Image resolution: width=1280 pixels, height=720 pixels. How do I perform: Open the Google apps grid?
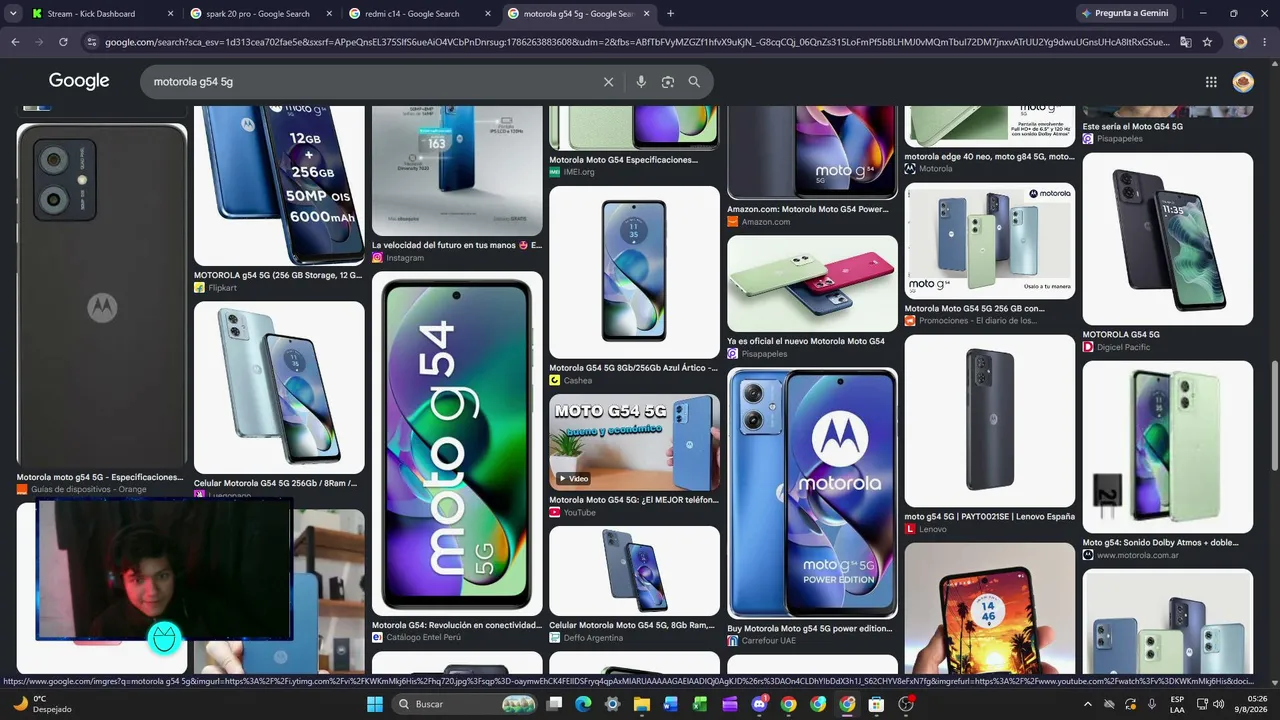1211,82
